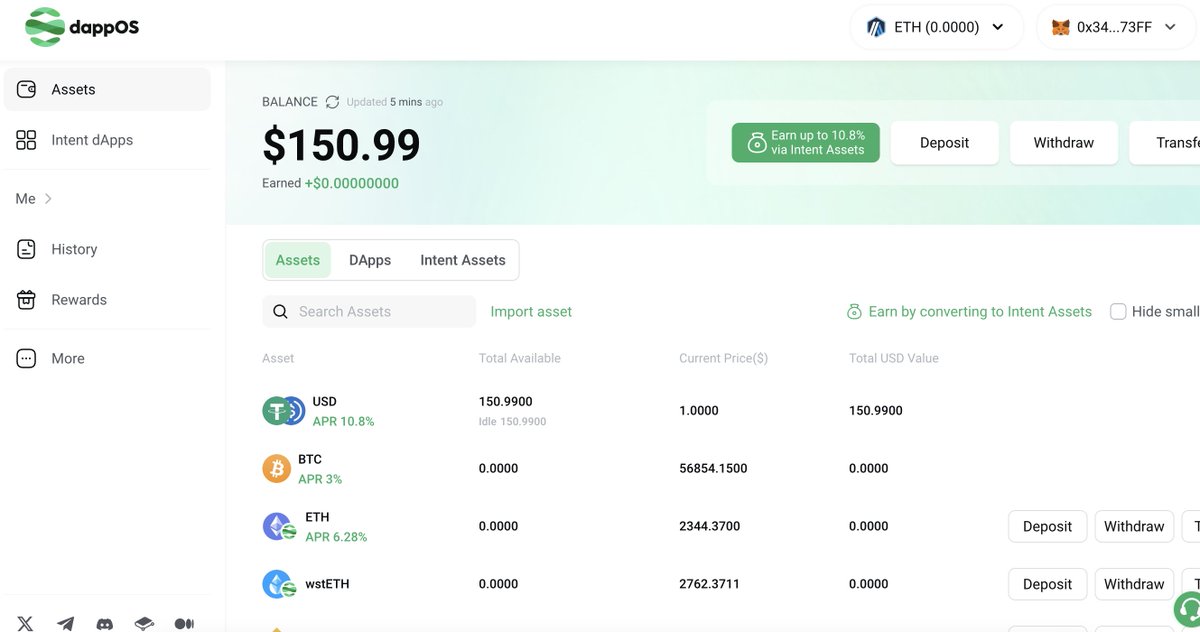Open the wallet address 0x34...73FF dropdown
Viewport: 1200px width, 632px height.
pyautogui.click(x=1118, y=27)
